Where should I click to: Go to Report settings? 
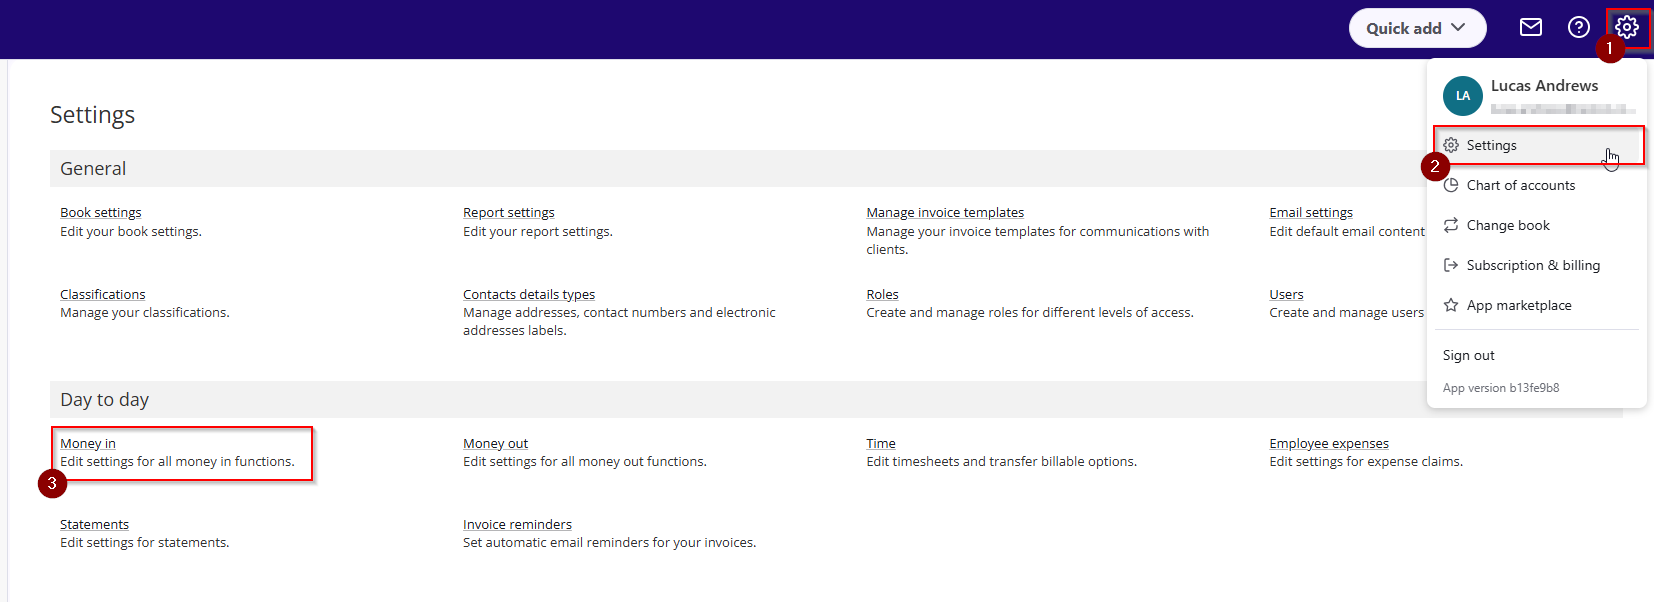pyautogui.click(x=509, y=212)
